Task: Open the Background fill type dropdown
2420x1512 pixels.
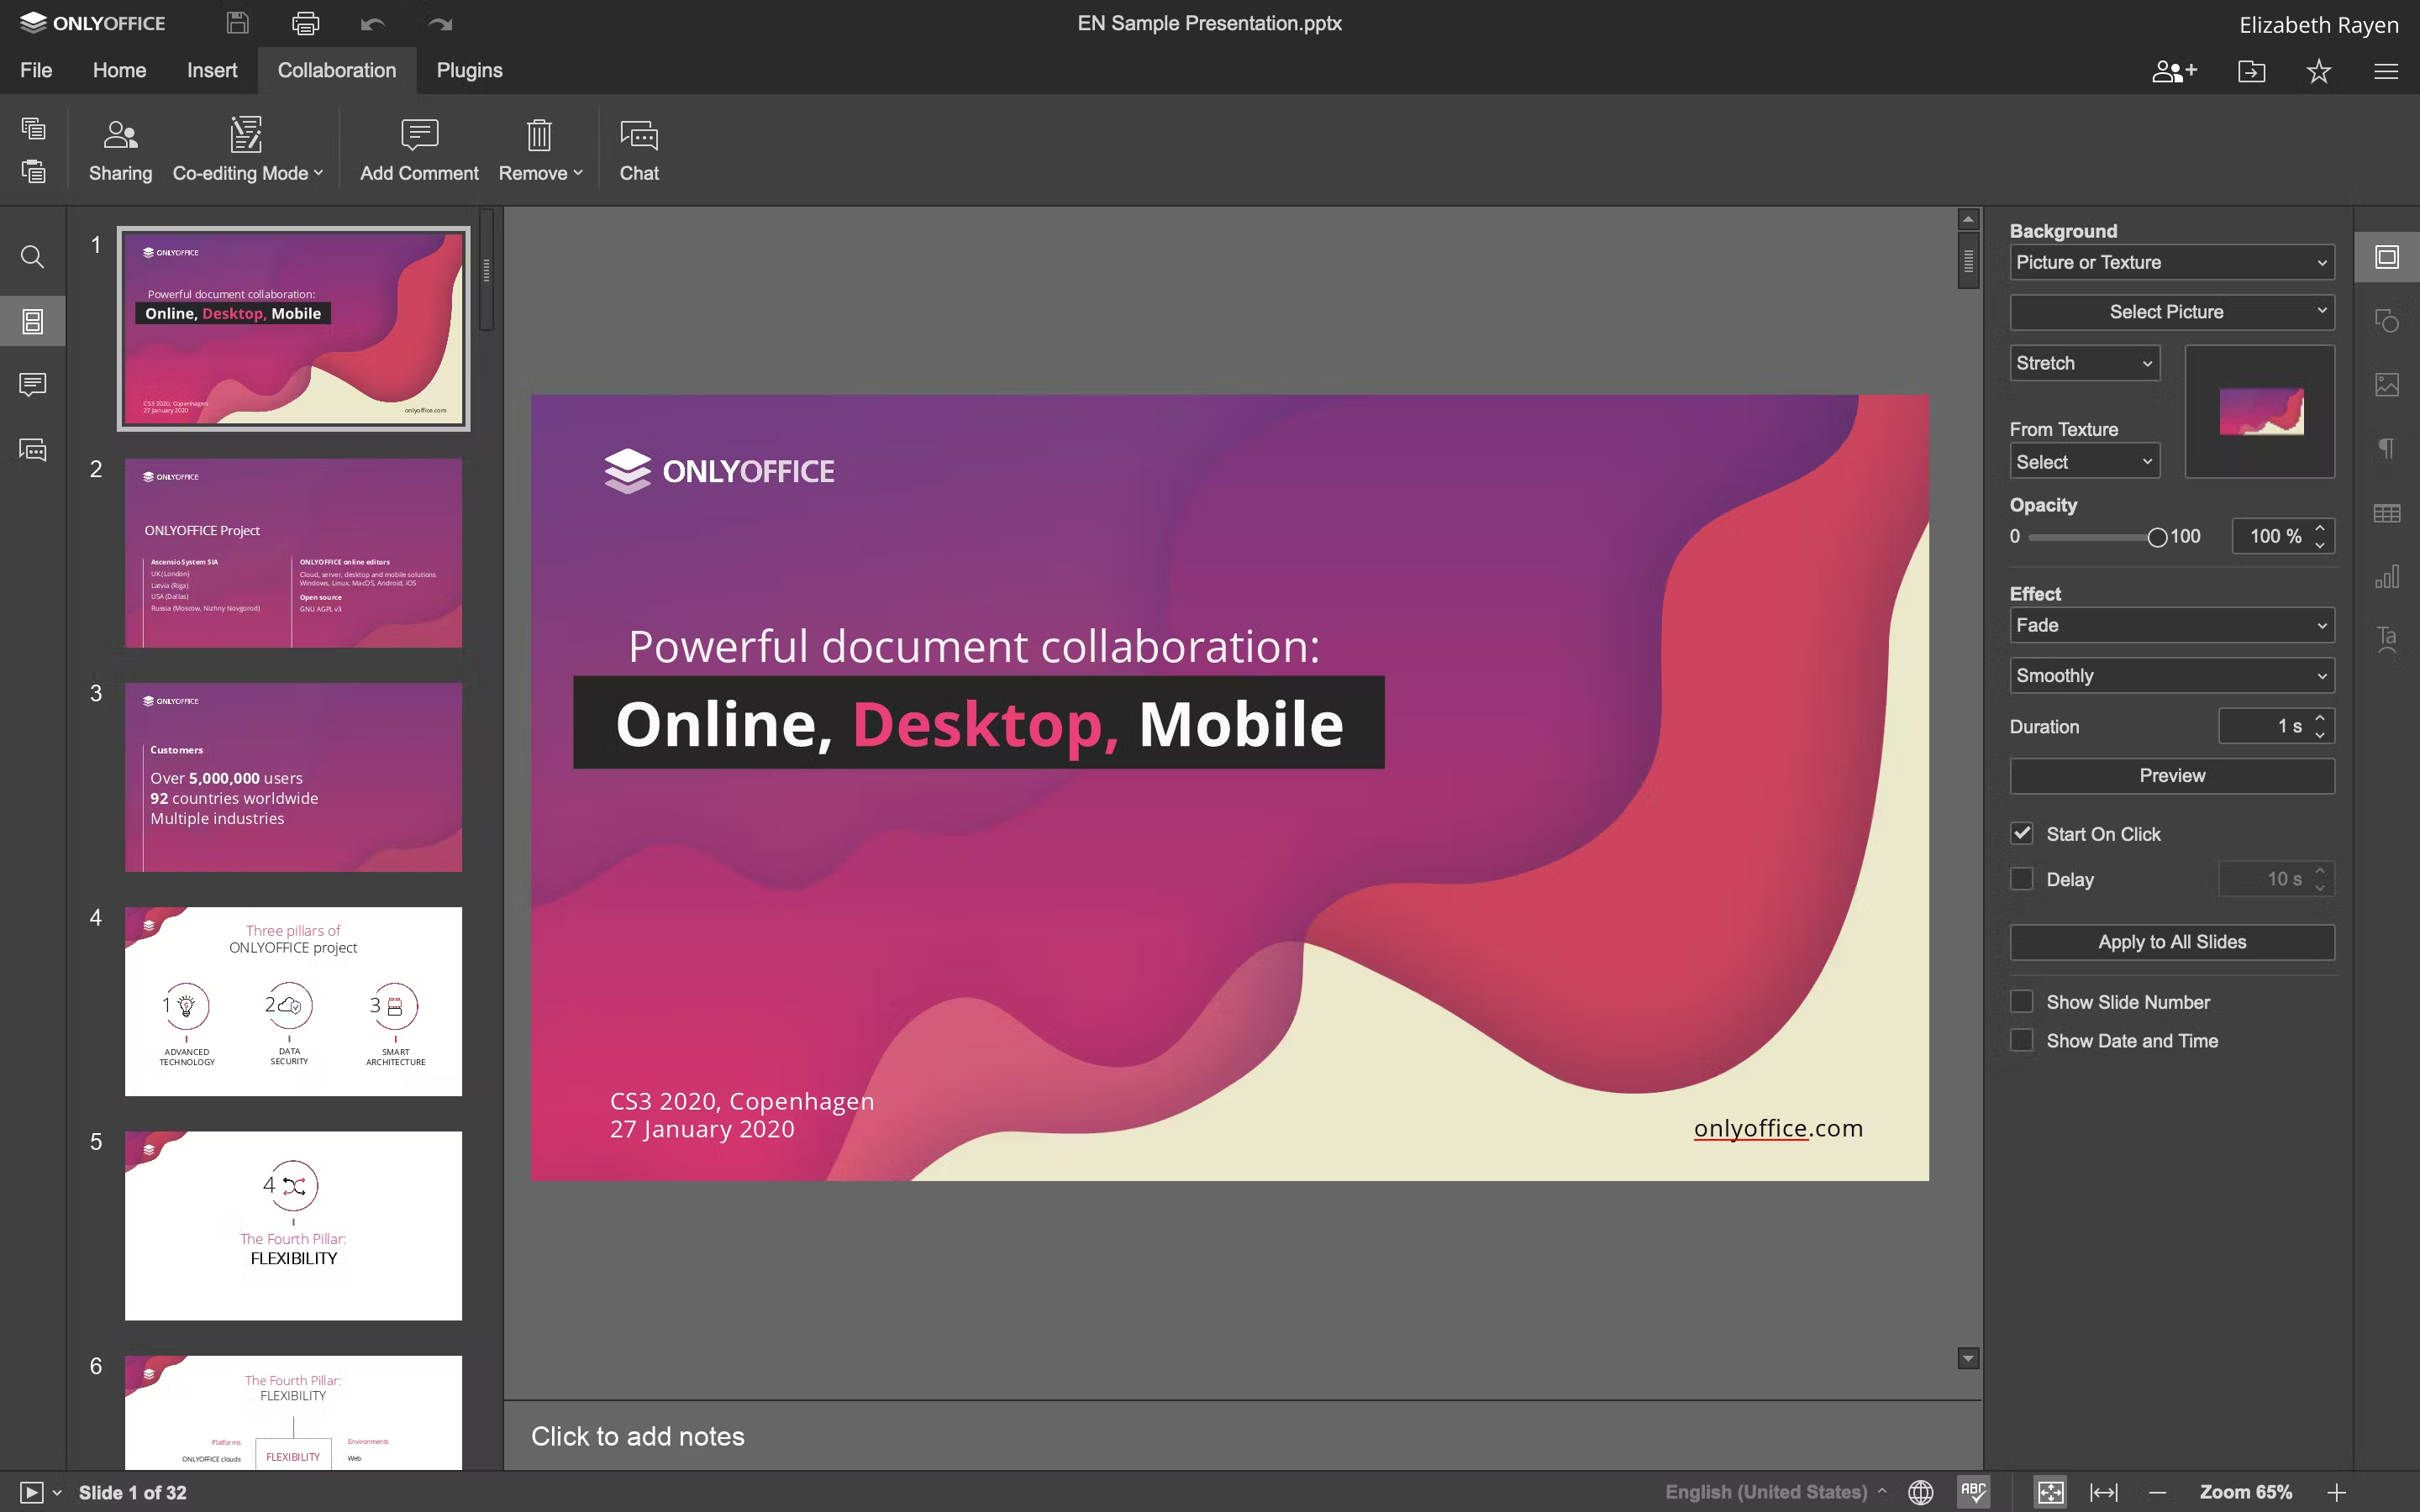Action: point(2172,262)
